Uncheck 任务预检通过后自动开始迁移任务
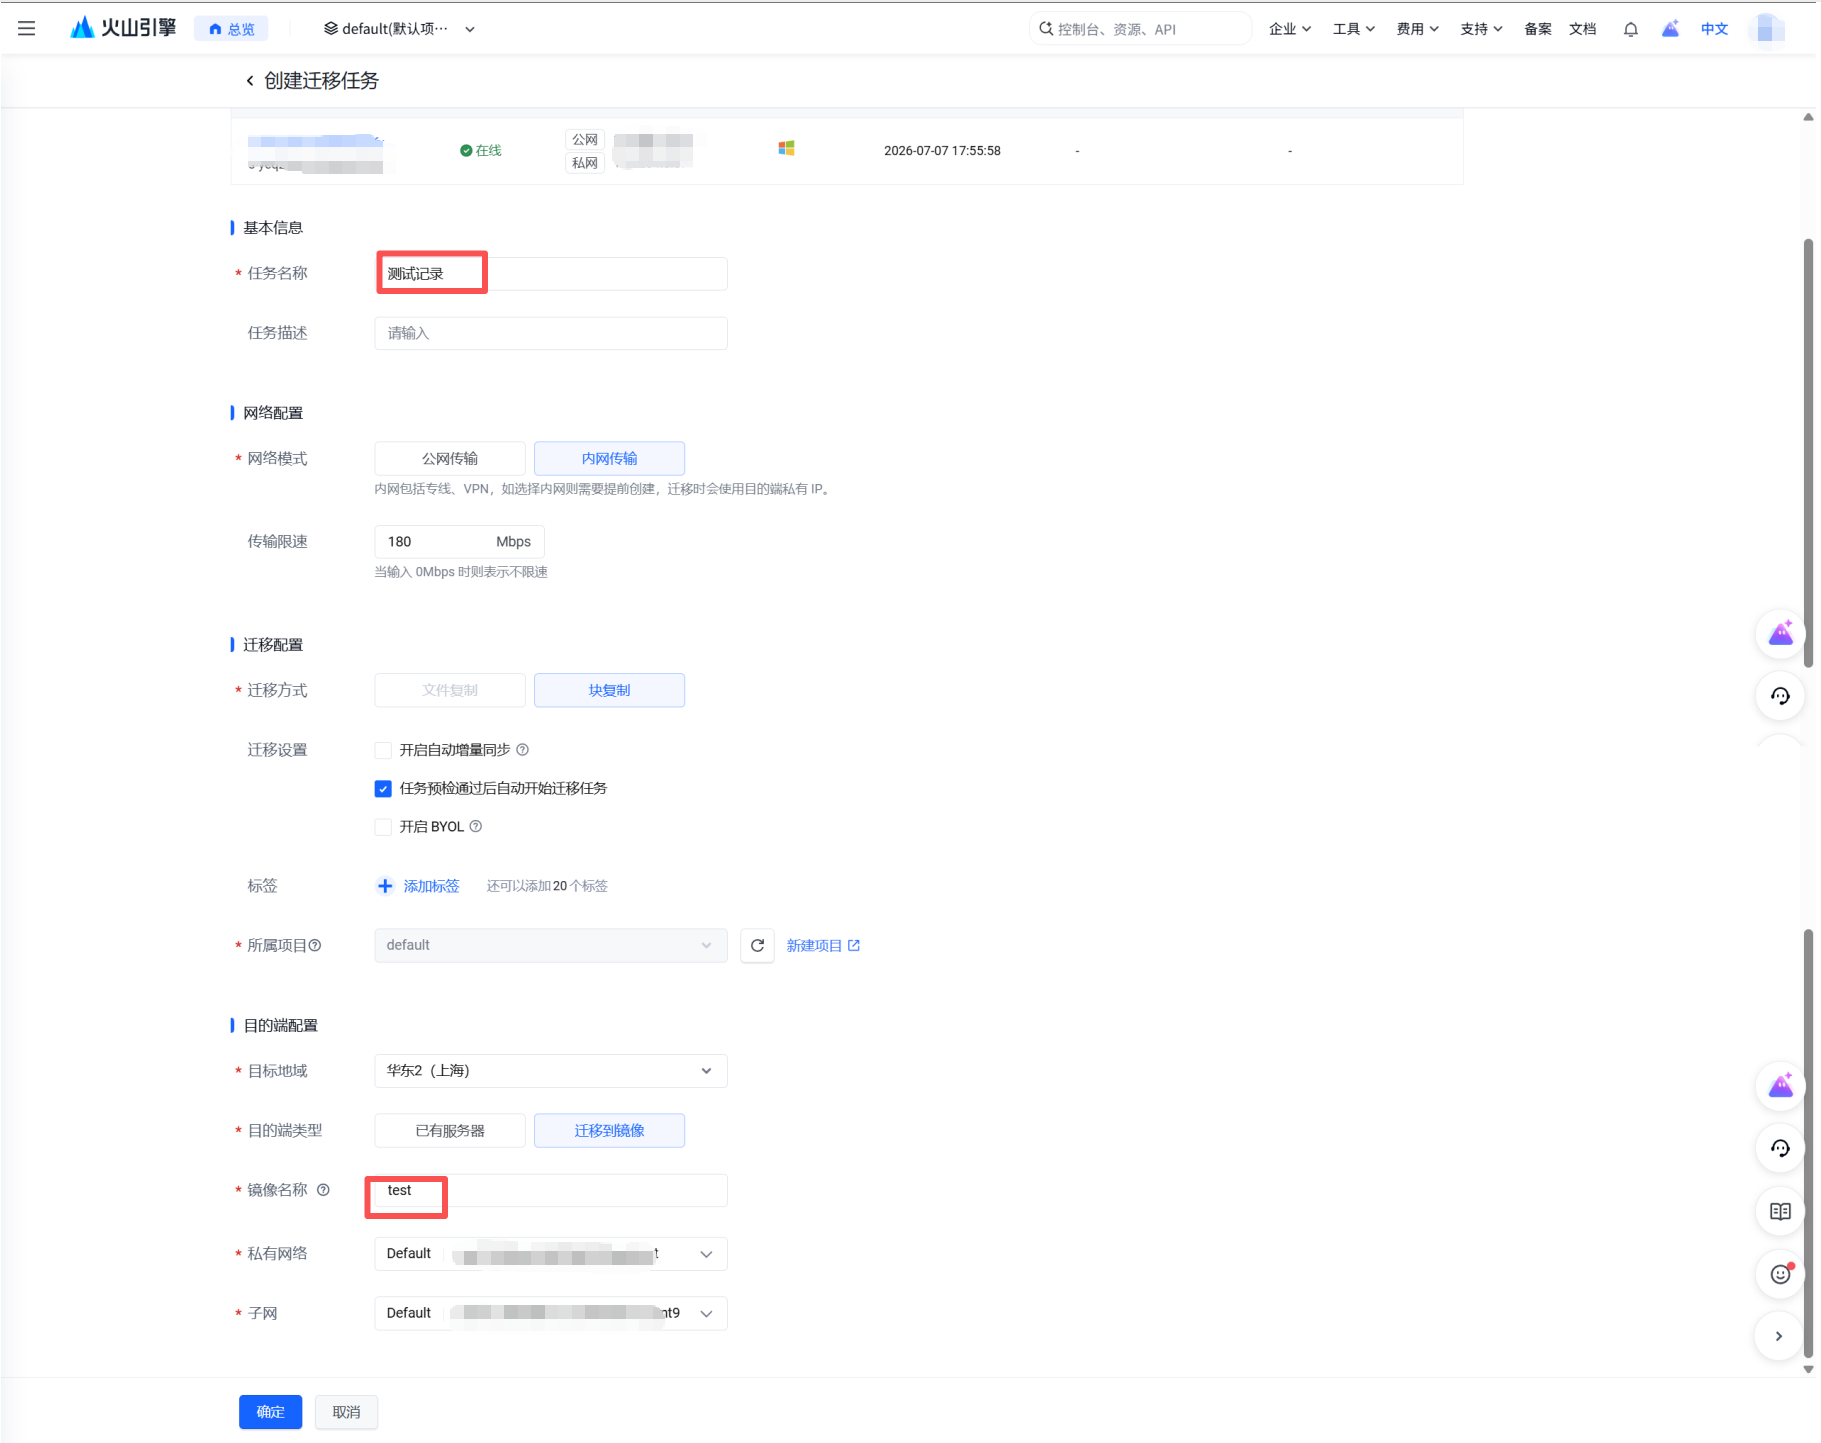The image size is (1821, 1443). pos(383,789)
